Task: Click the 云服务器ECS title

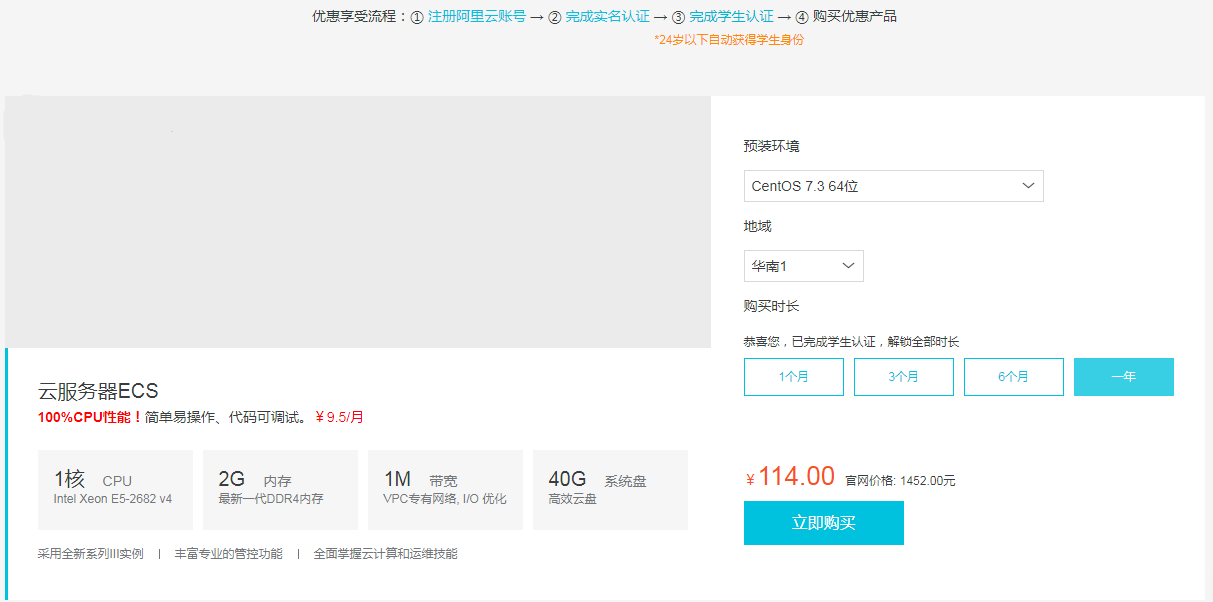Action: coord(98,391)
